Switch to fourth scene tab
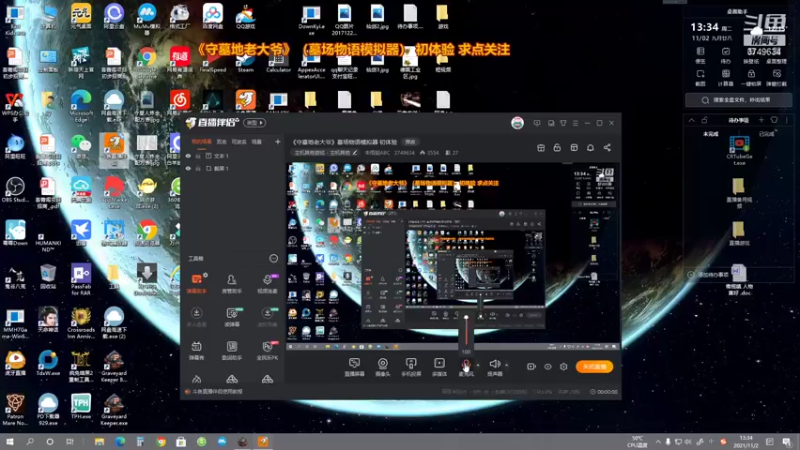 tap(257, 142)
